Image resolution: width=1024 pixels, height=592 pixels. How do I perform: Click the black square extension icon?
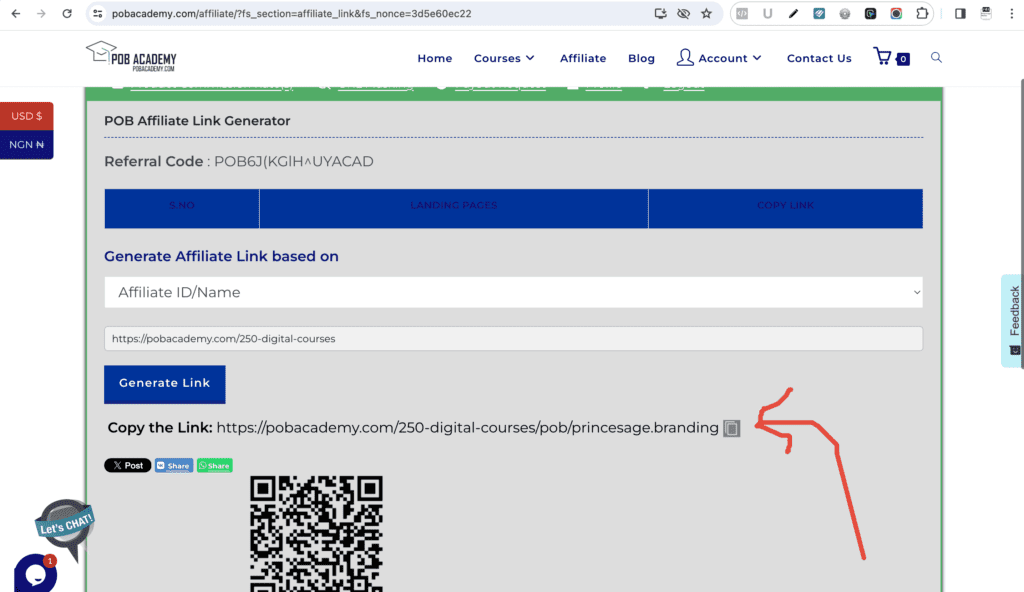pos(870,13)
